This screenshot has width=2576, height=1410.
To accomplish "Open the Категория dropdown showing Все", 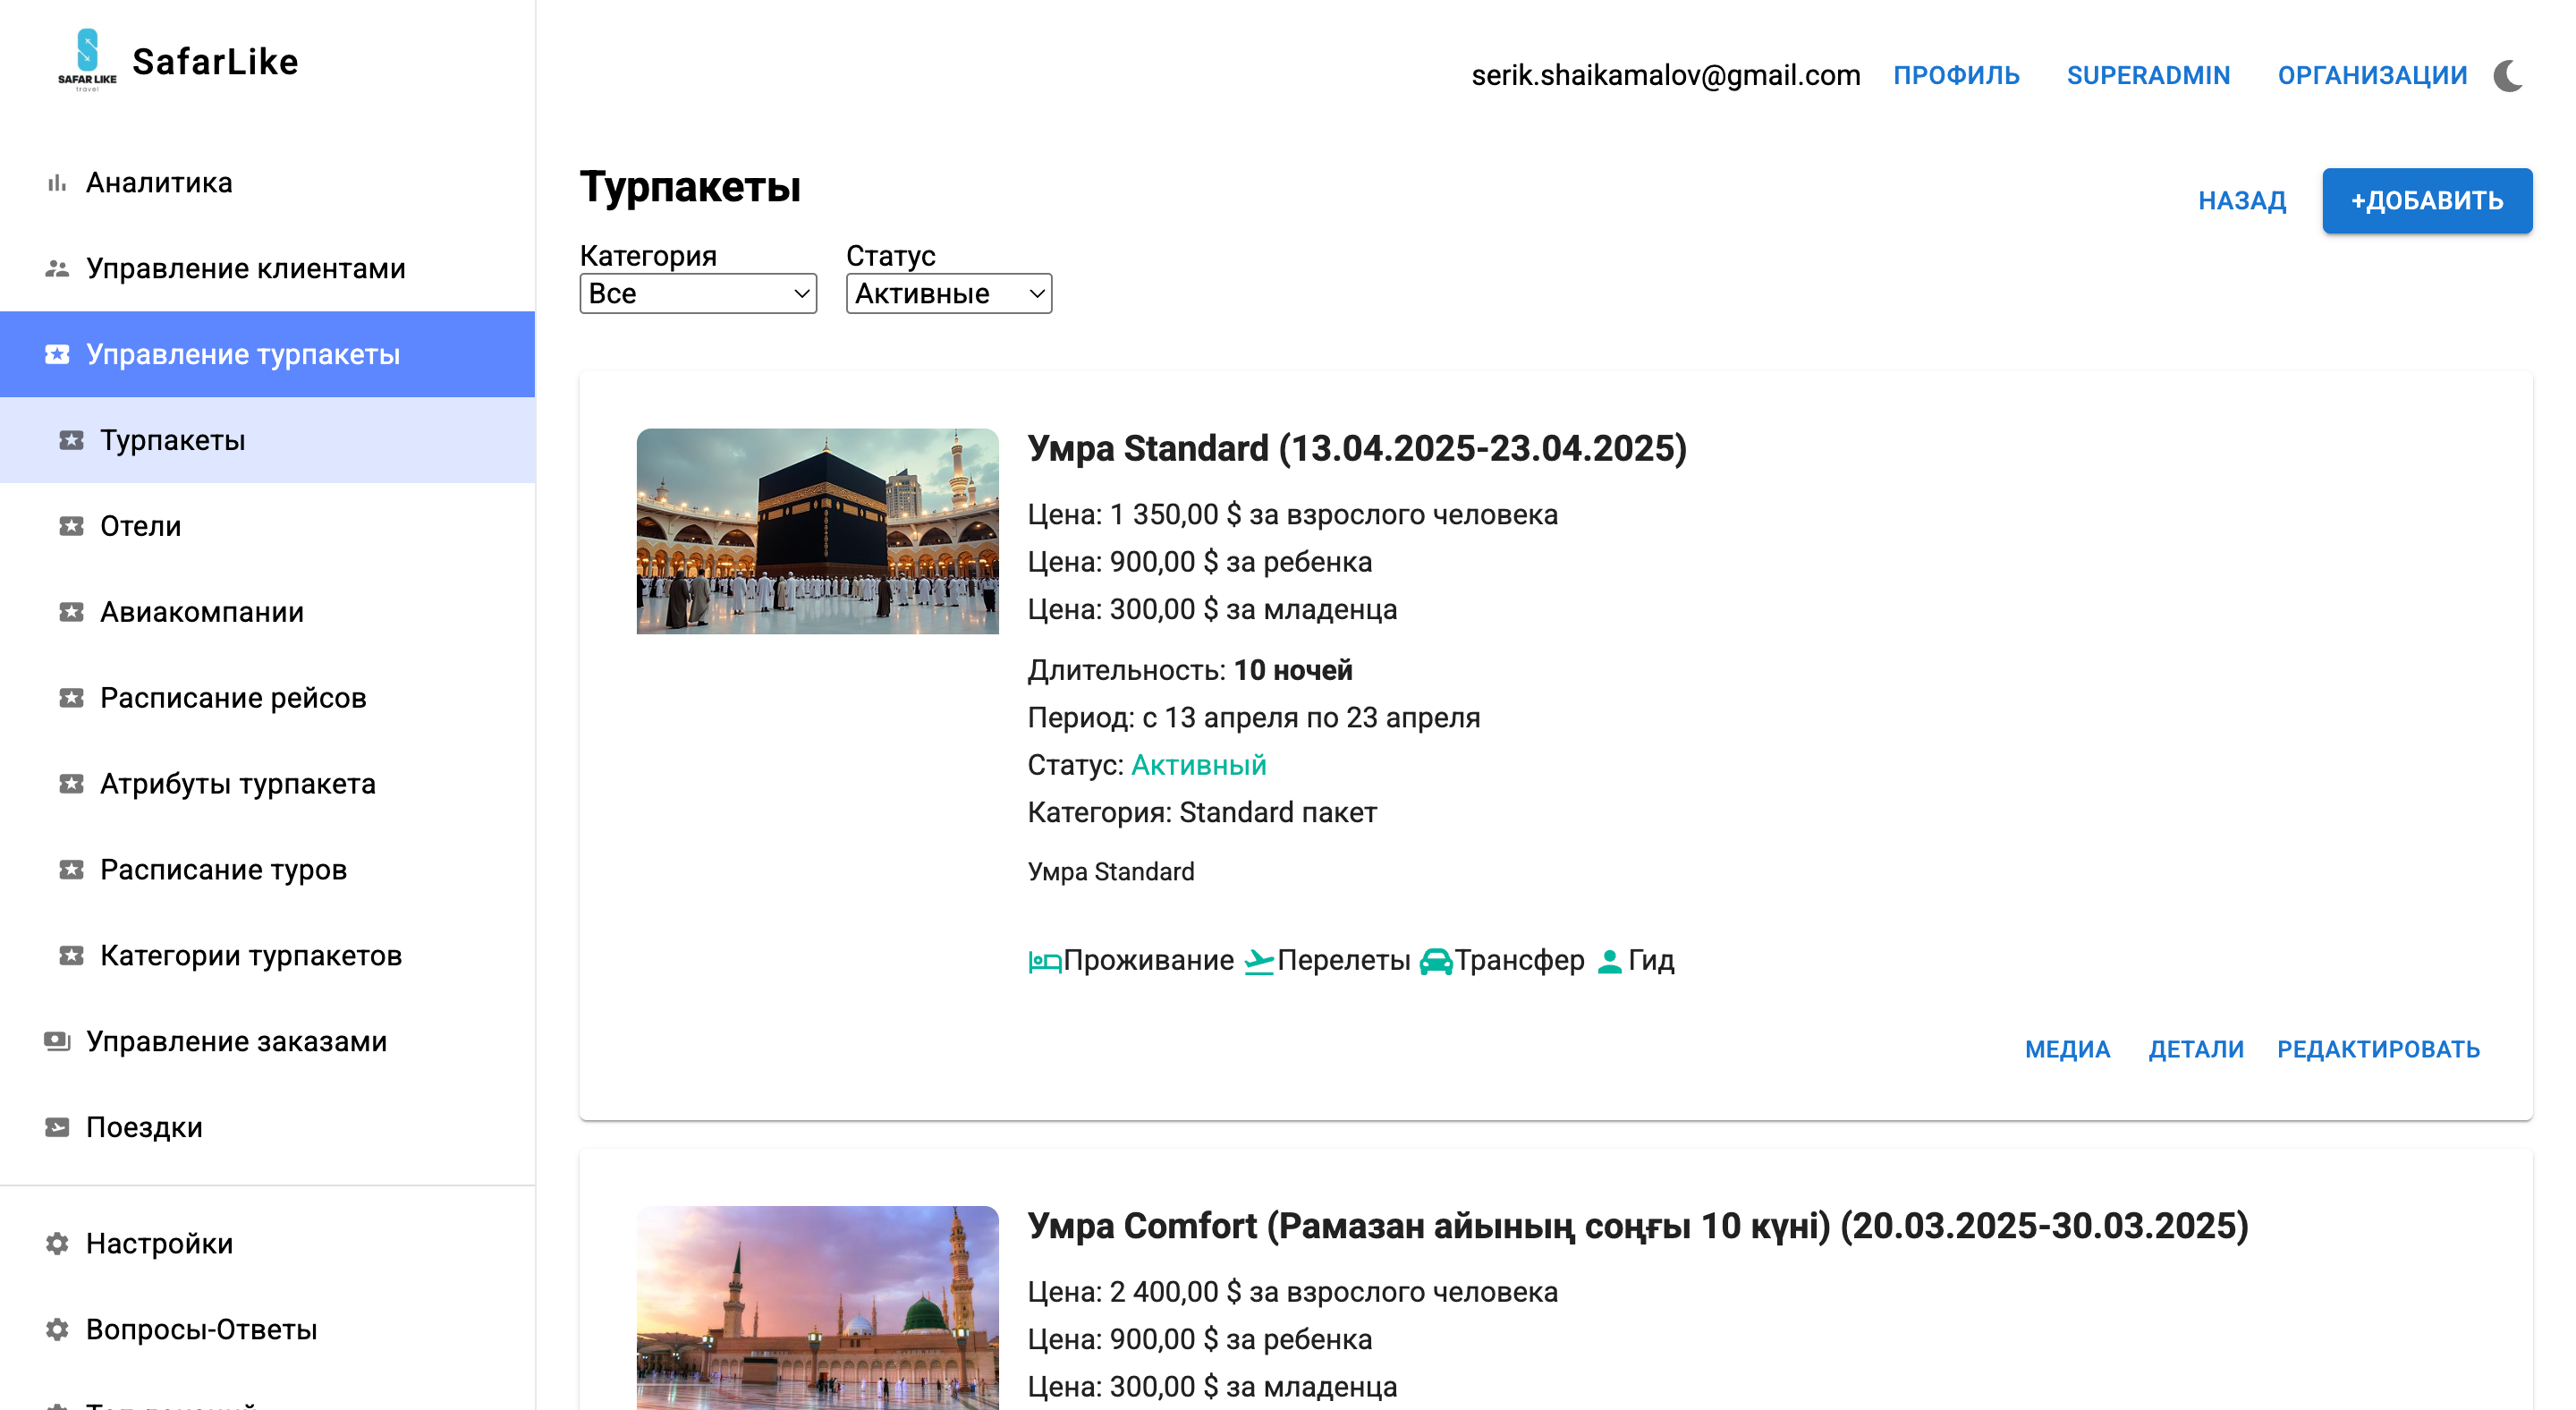I will pyautogui.click(x=698, y=294).
